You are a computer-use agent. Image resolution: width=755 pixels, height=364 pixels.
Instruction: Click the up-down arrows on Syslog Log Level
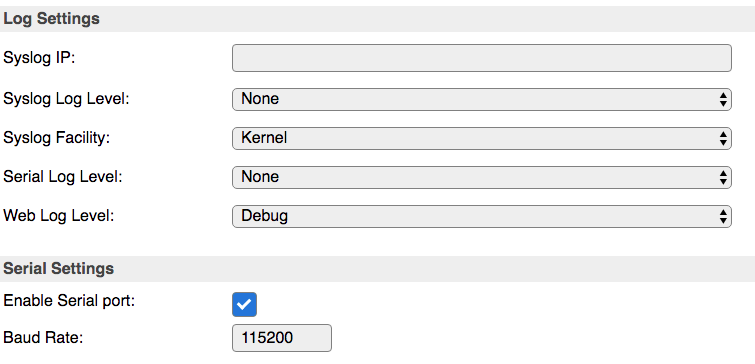pyautogui.click(x=723, y=99)
